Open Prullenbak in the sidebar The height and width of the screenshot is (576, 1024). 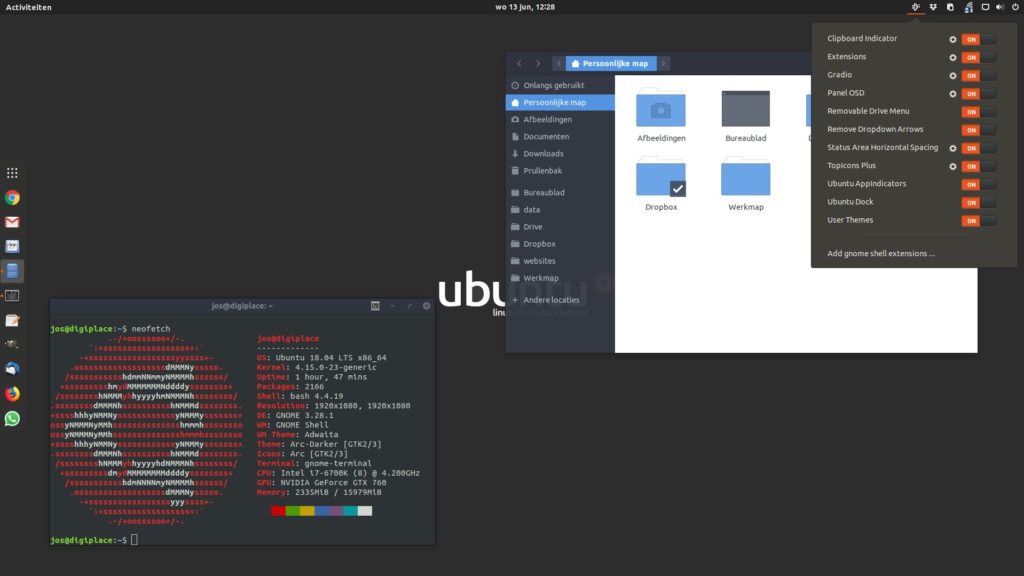(560, 170)
